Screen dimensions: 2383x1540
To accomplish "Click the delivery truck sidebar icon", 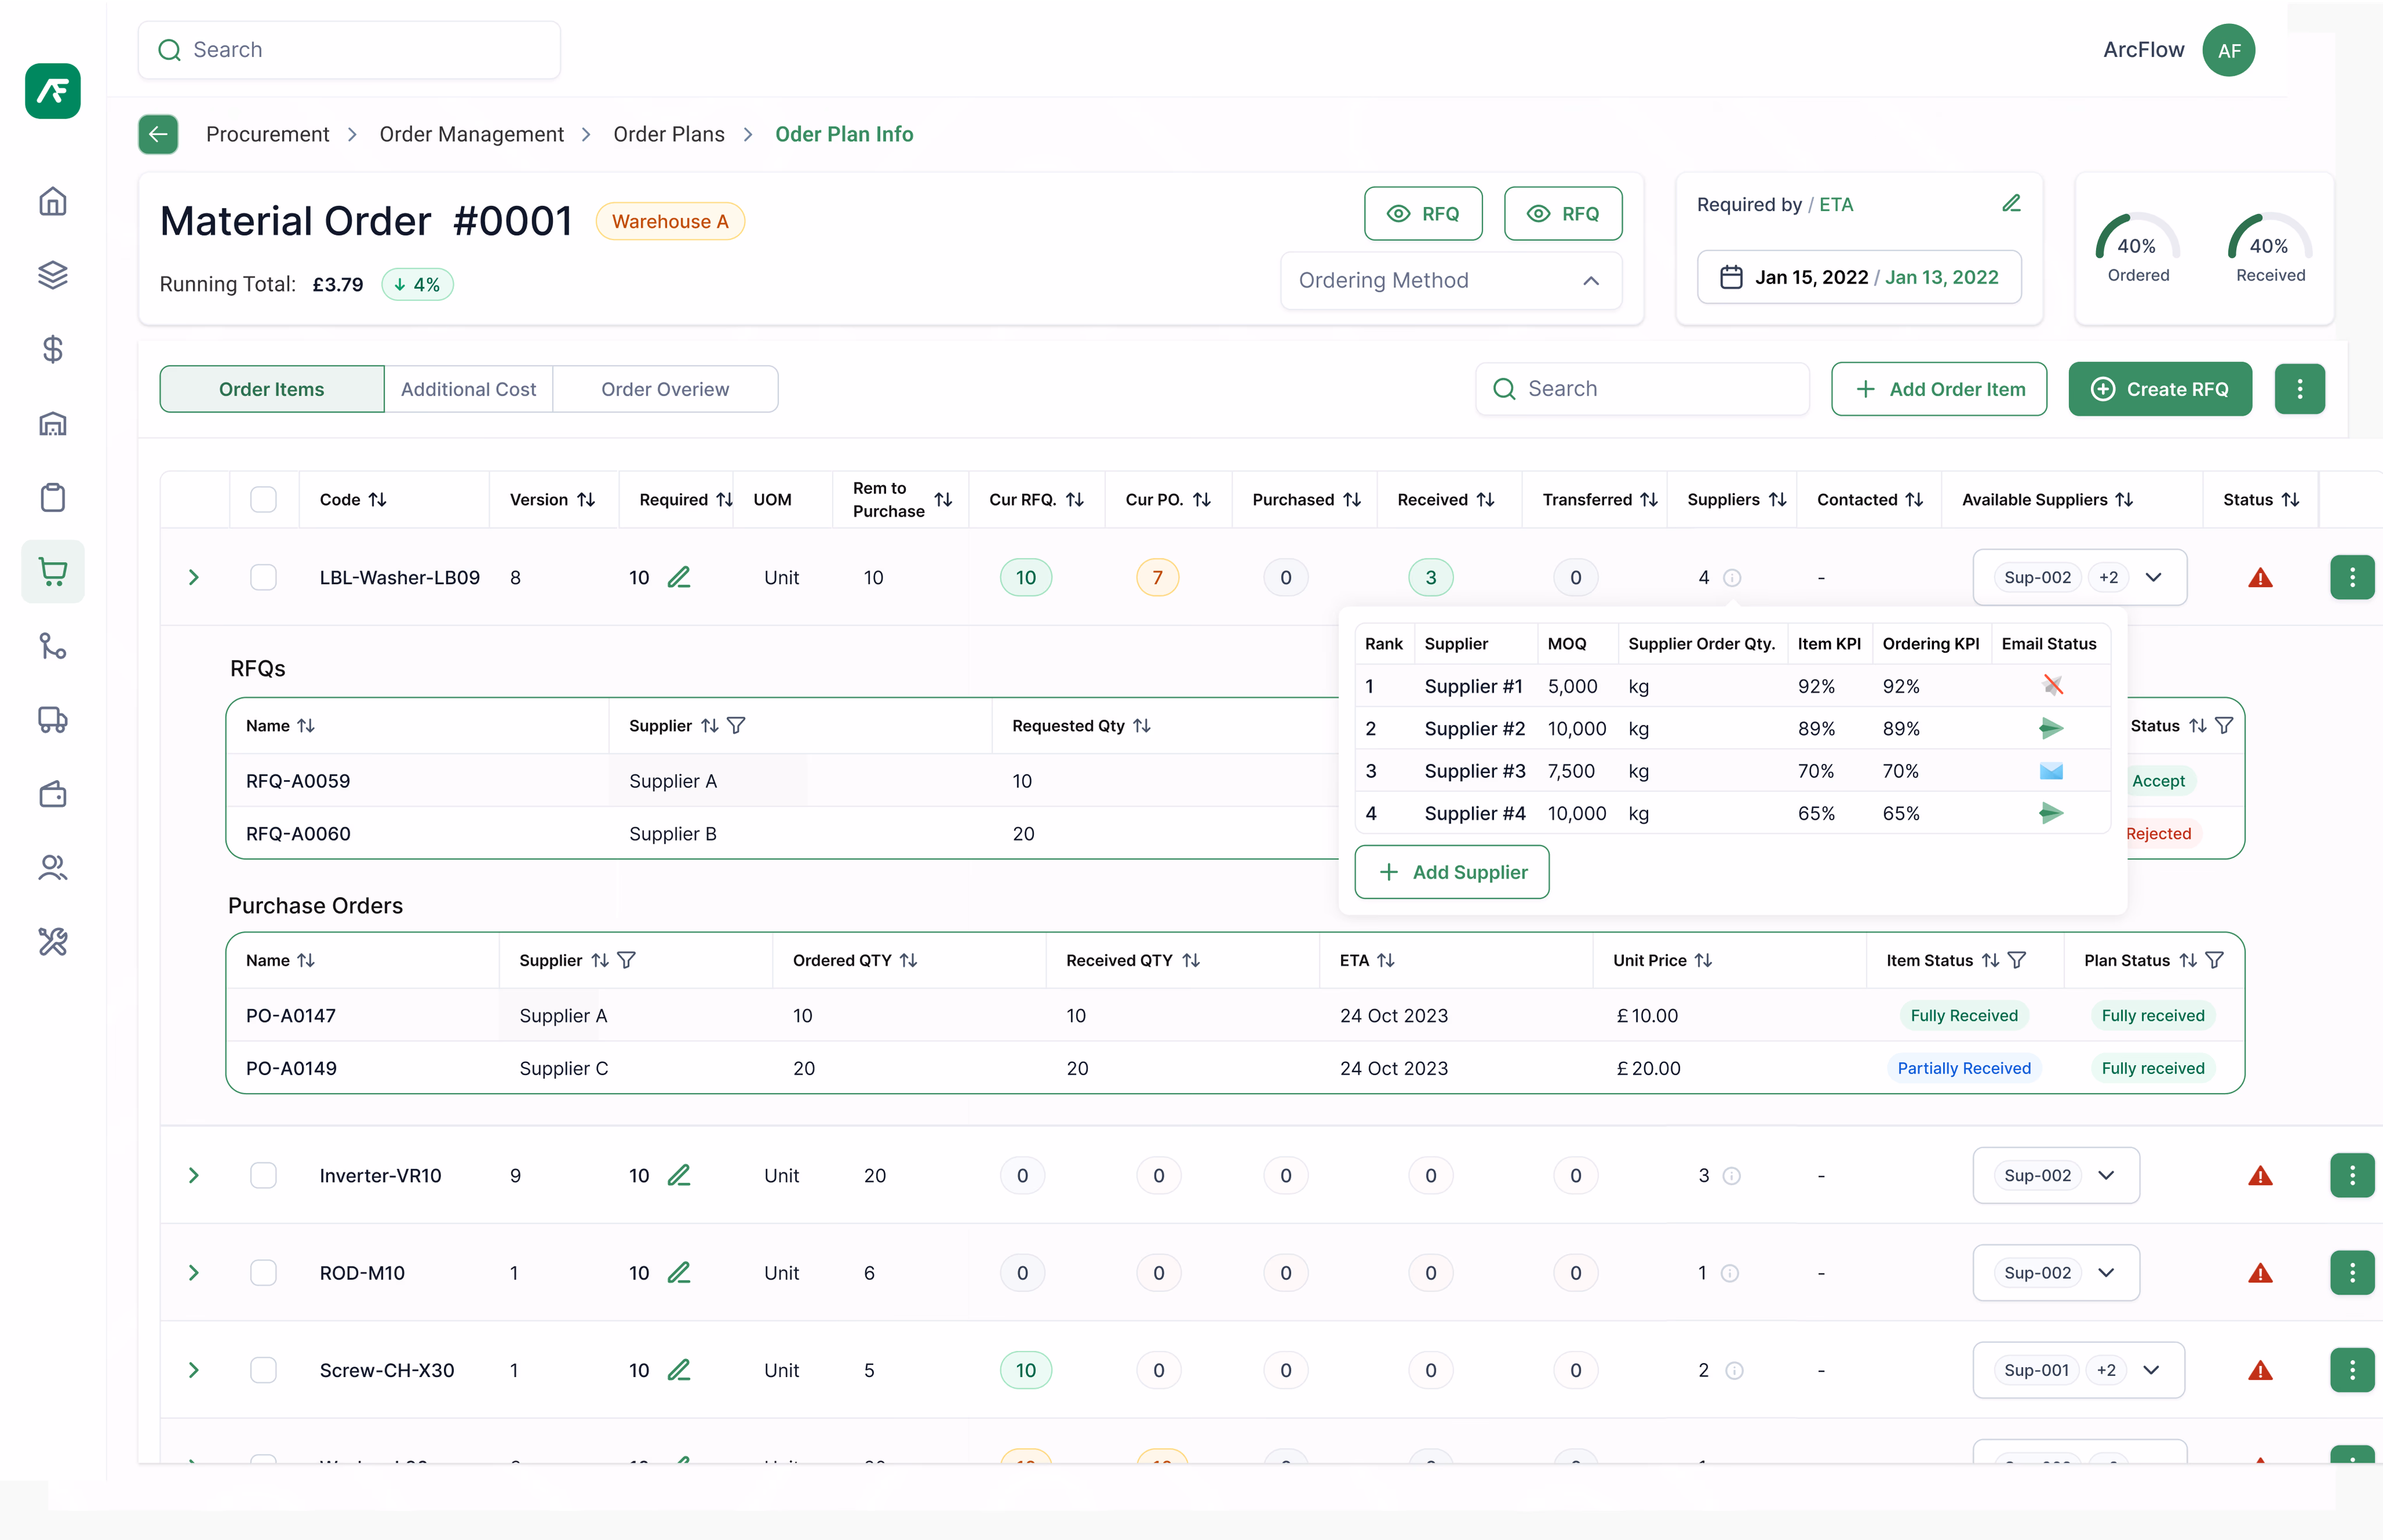I will [53, 720].
